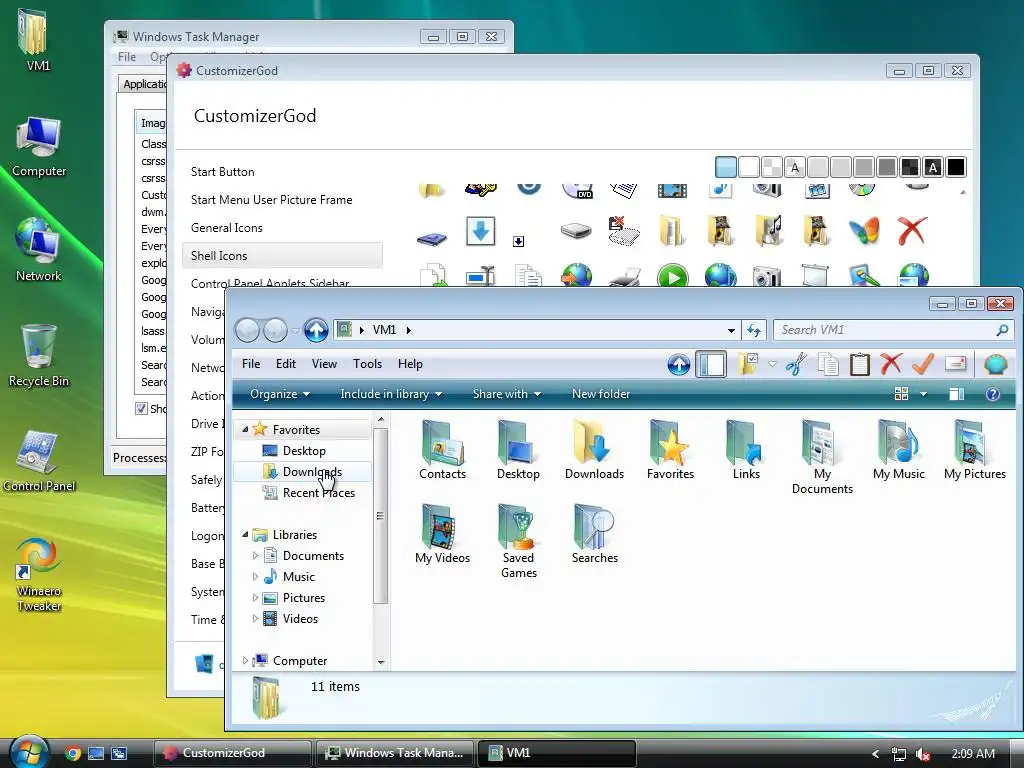Pick the light blue background swatch in CustomizerGod
This screenshot has height=768, width=1024.
point(726,167)
